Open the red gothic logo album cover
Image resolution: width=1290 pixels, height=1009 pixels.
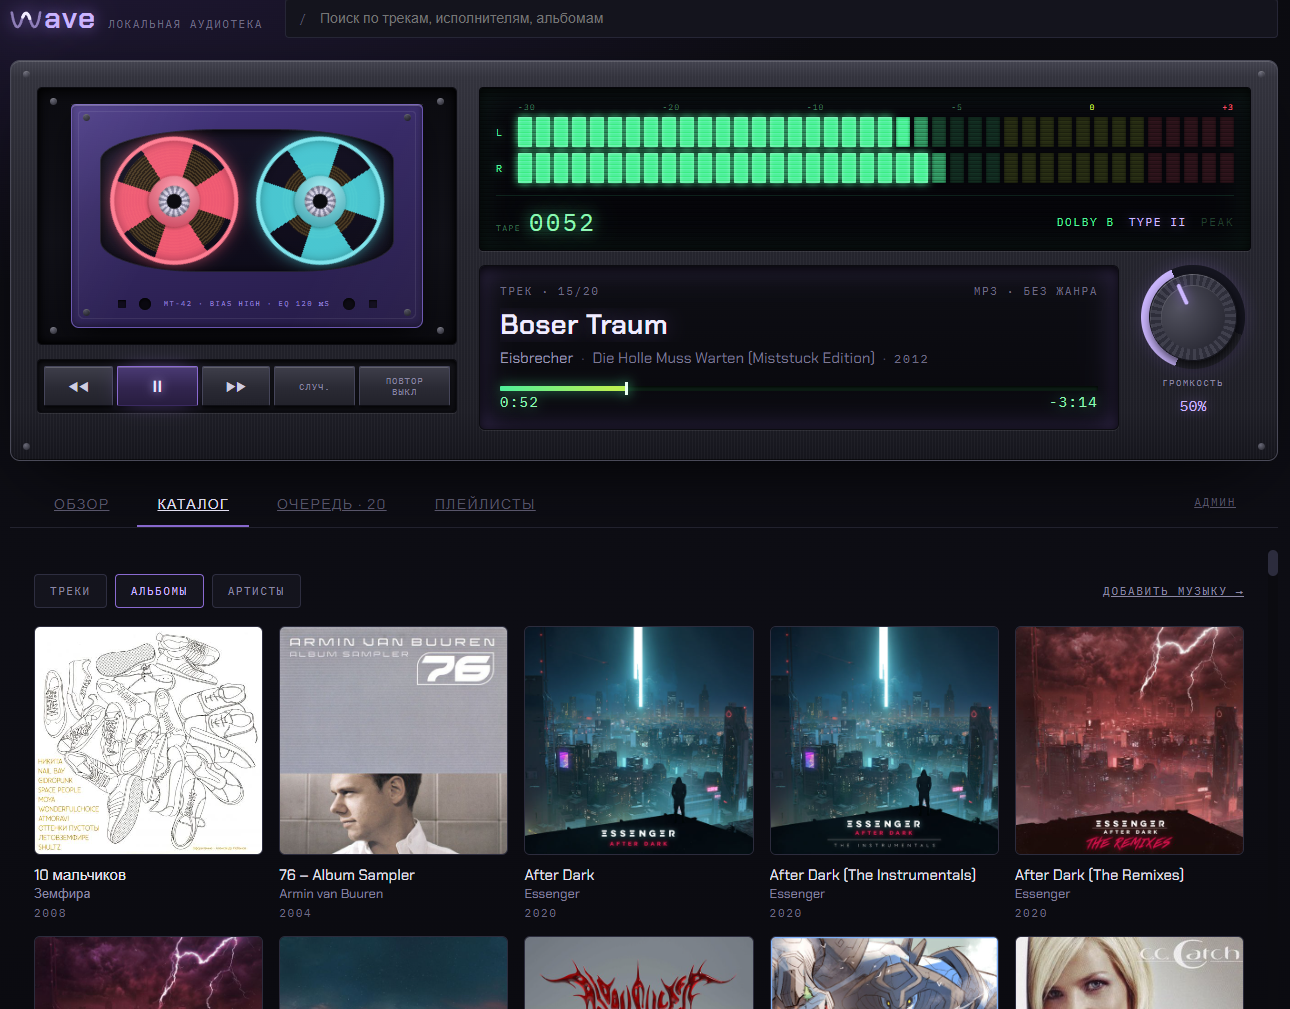(x=639, y=973)
